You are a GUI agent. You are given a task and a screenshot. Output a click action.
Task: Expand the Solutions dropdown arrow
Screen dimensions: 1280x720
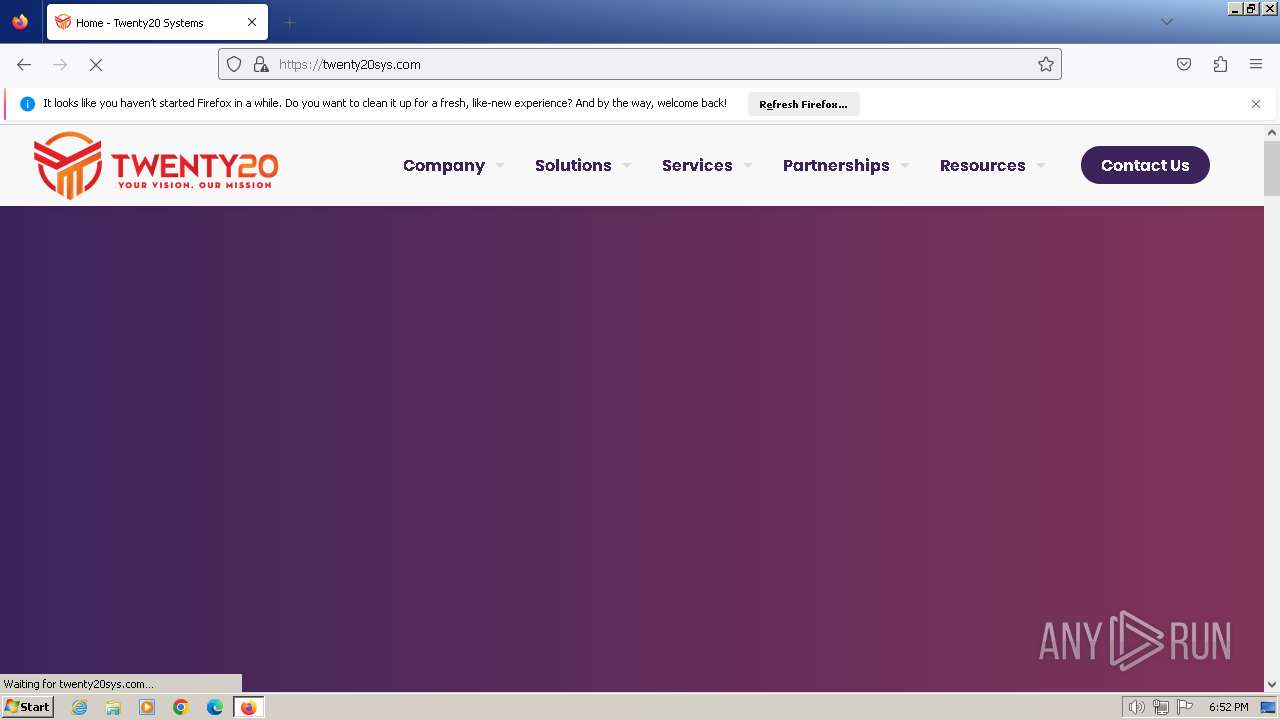click(x=627, y=166)
